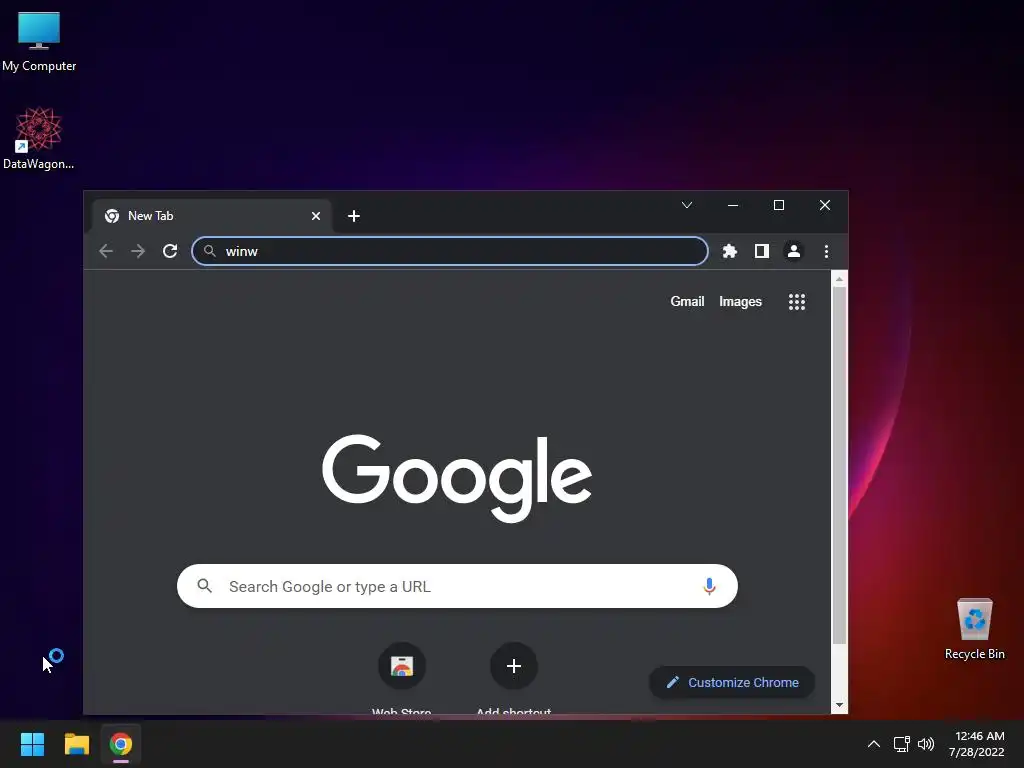
Task: Open the Google apps grid
Action: (x=797, y=302)
